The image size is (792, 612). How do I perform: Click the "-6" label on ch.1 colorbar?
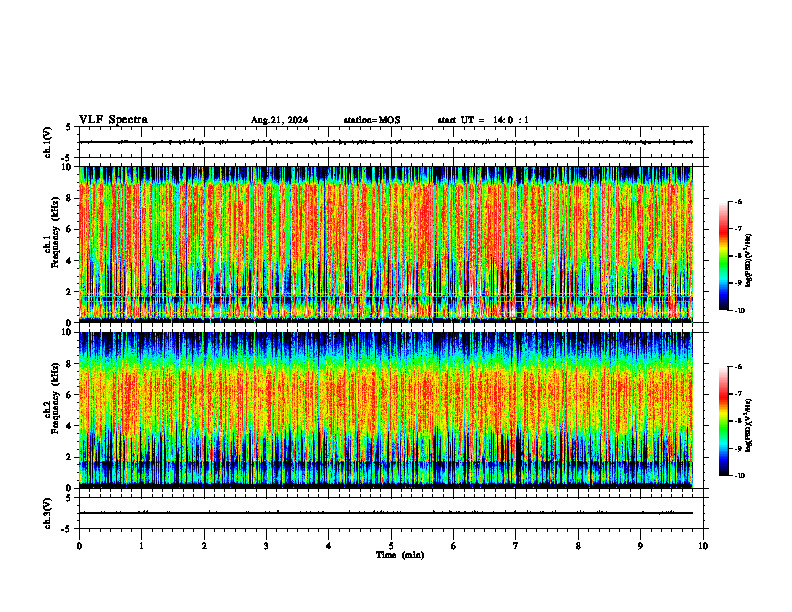pyautogui.click(x=738, y=202)
